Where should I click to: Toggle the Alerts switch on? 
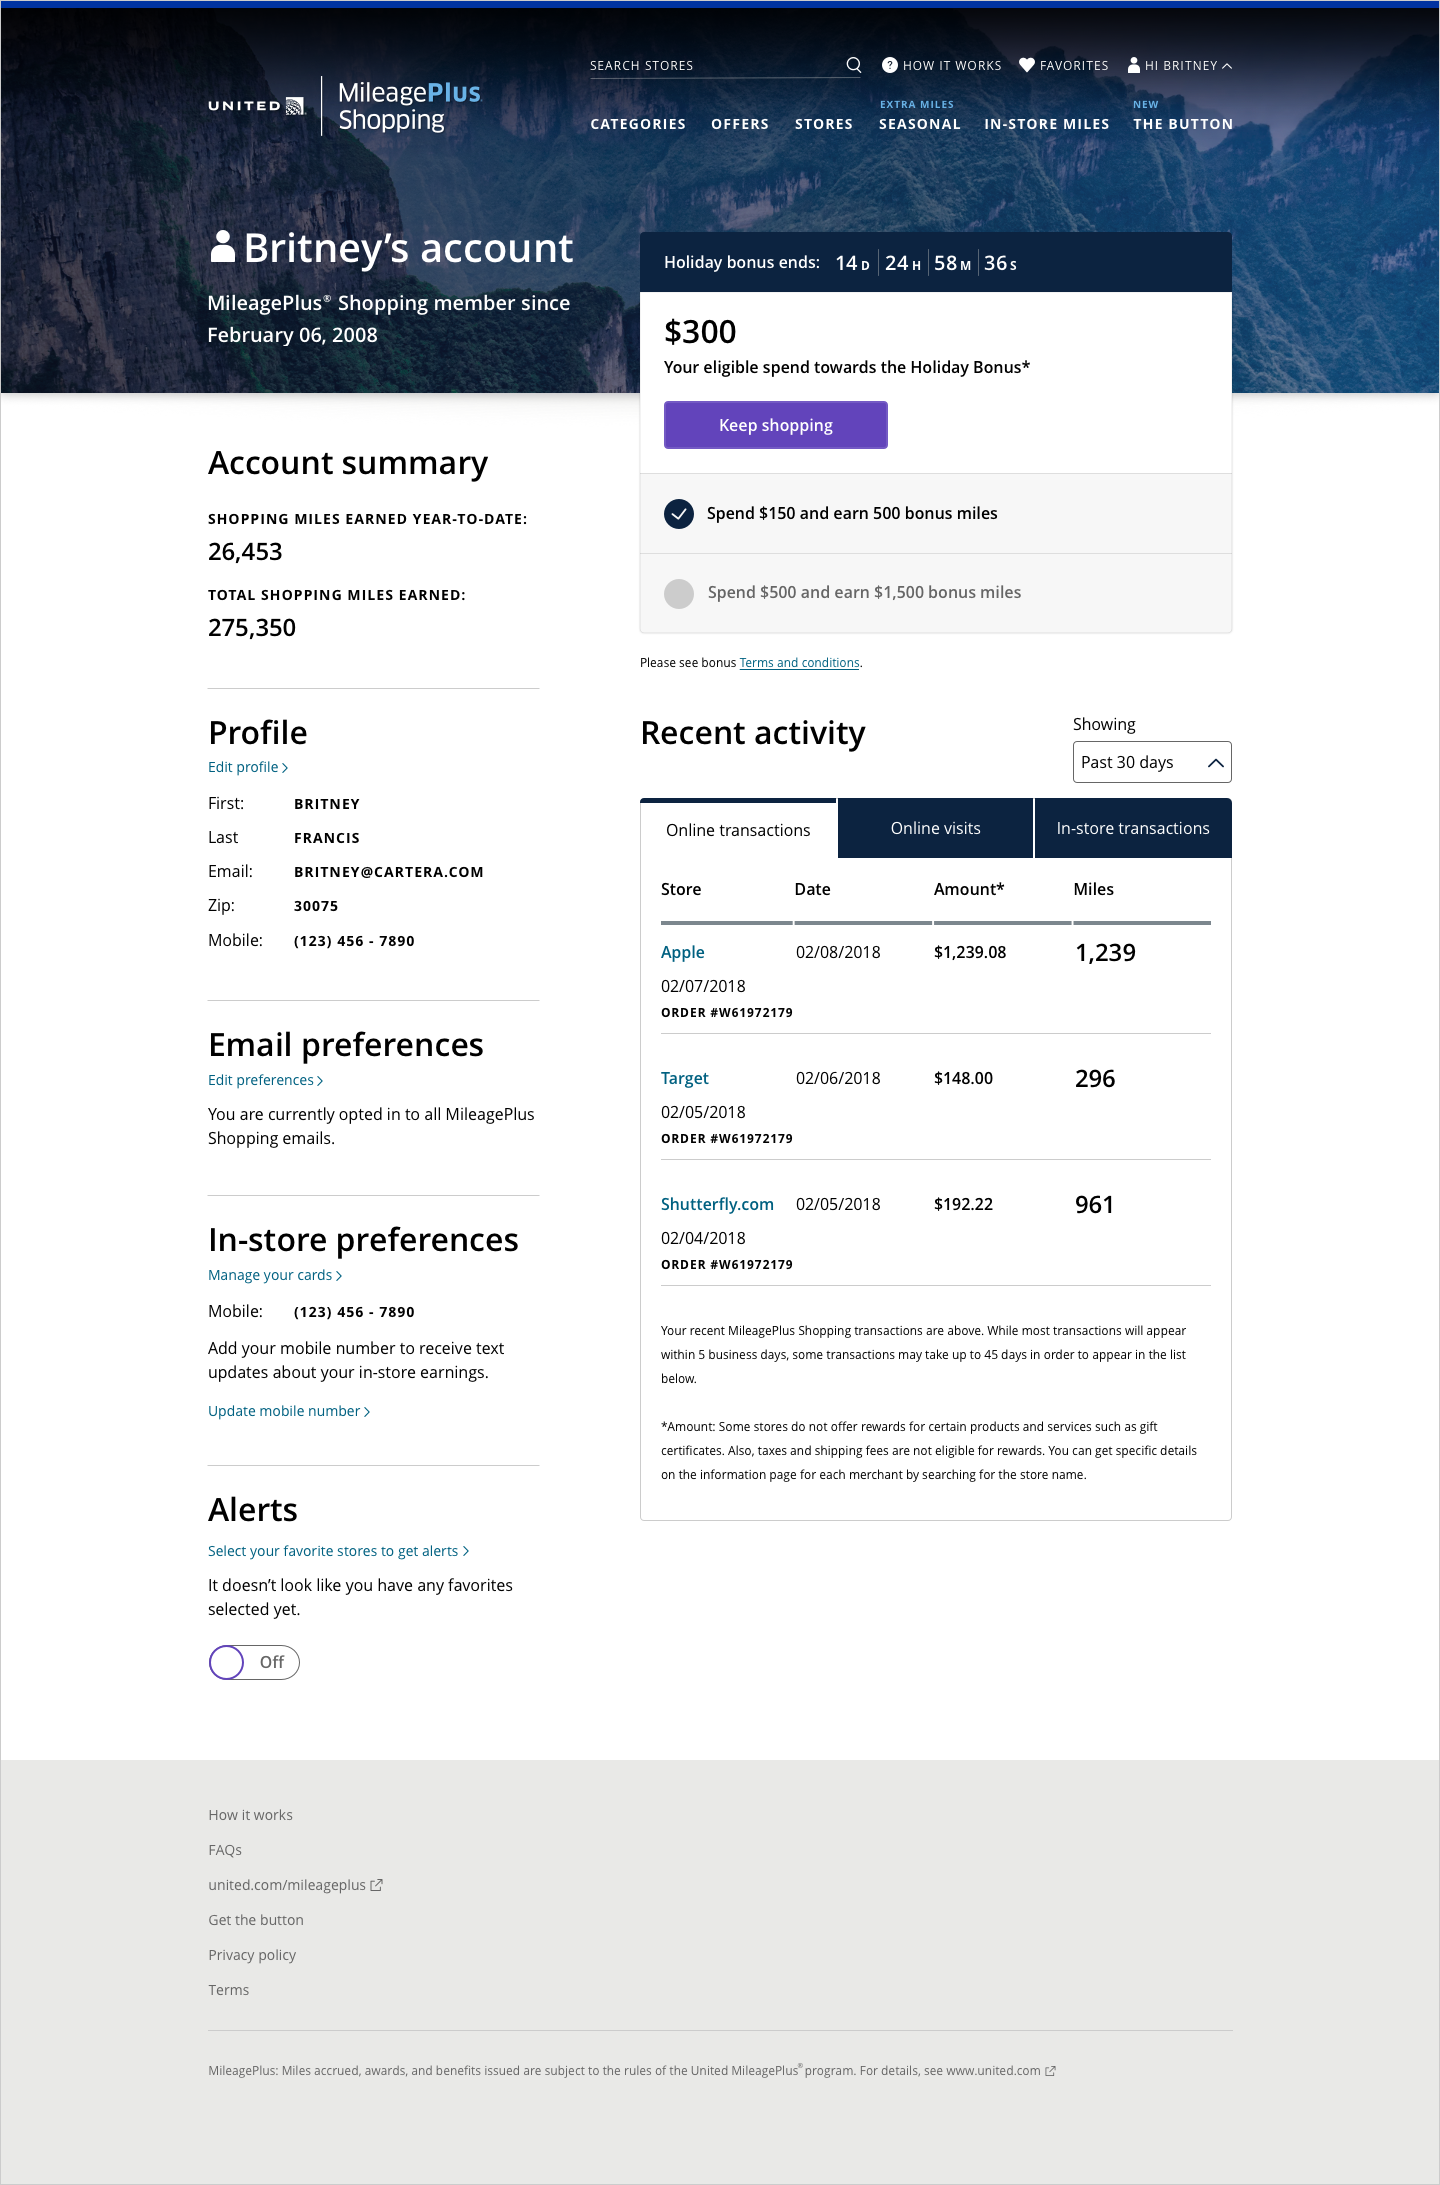254,1662
